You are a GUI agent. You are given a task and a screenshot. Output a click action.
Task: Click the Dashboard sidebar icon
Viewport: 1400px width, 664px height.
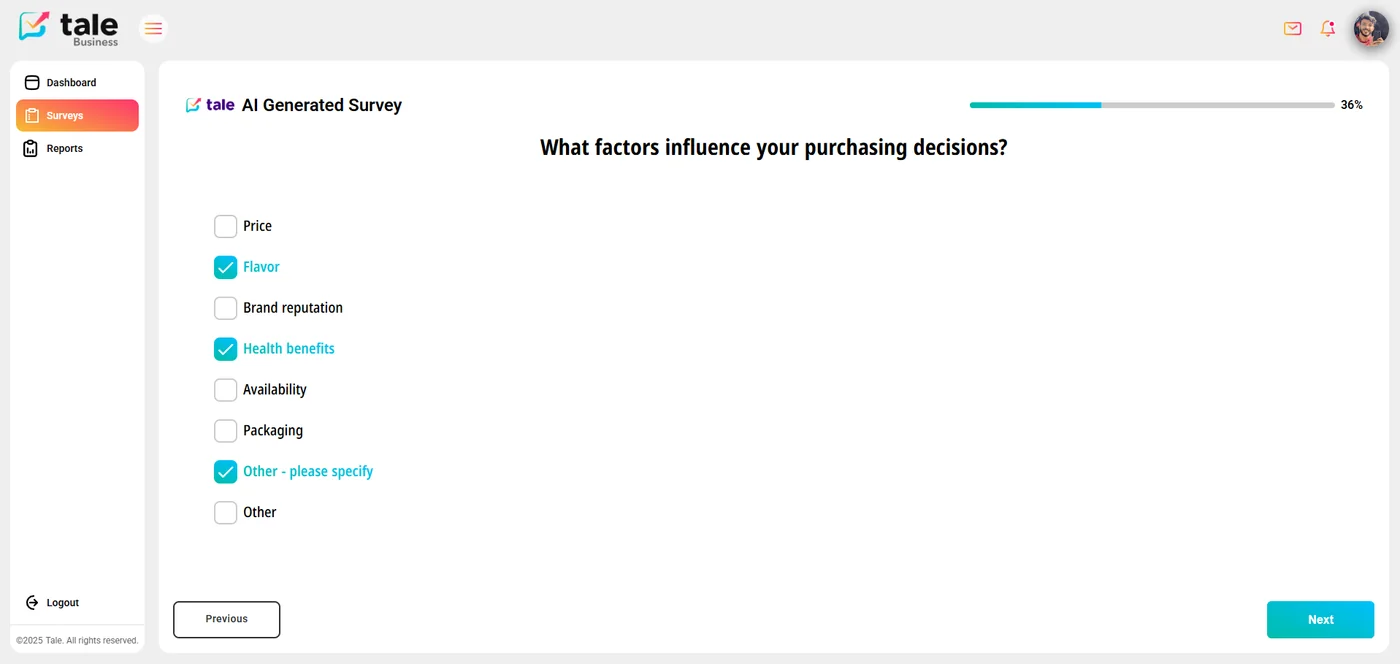[32, 82]
